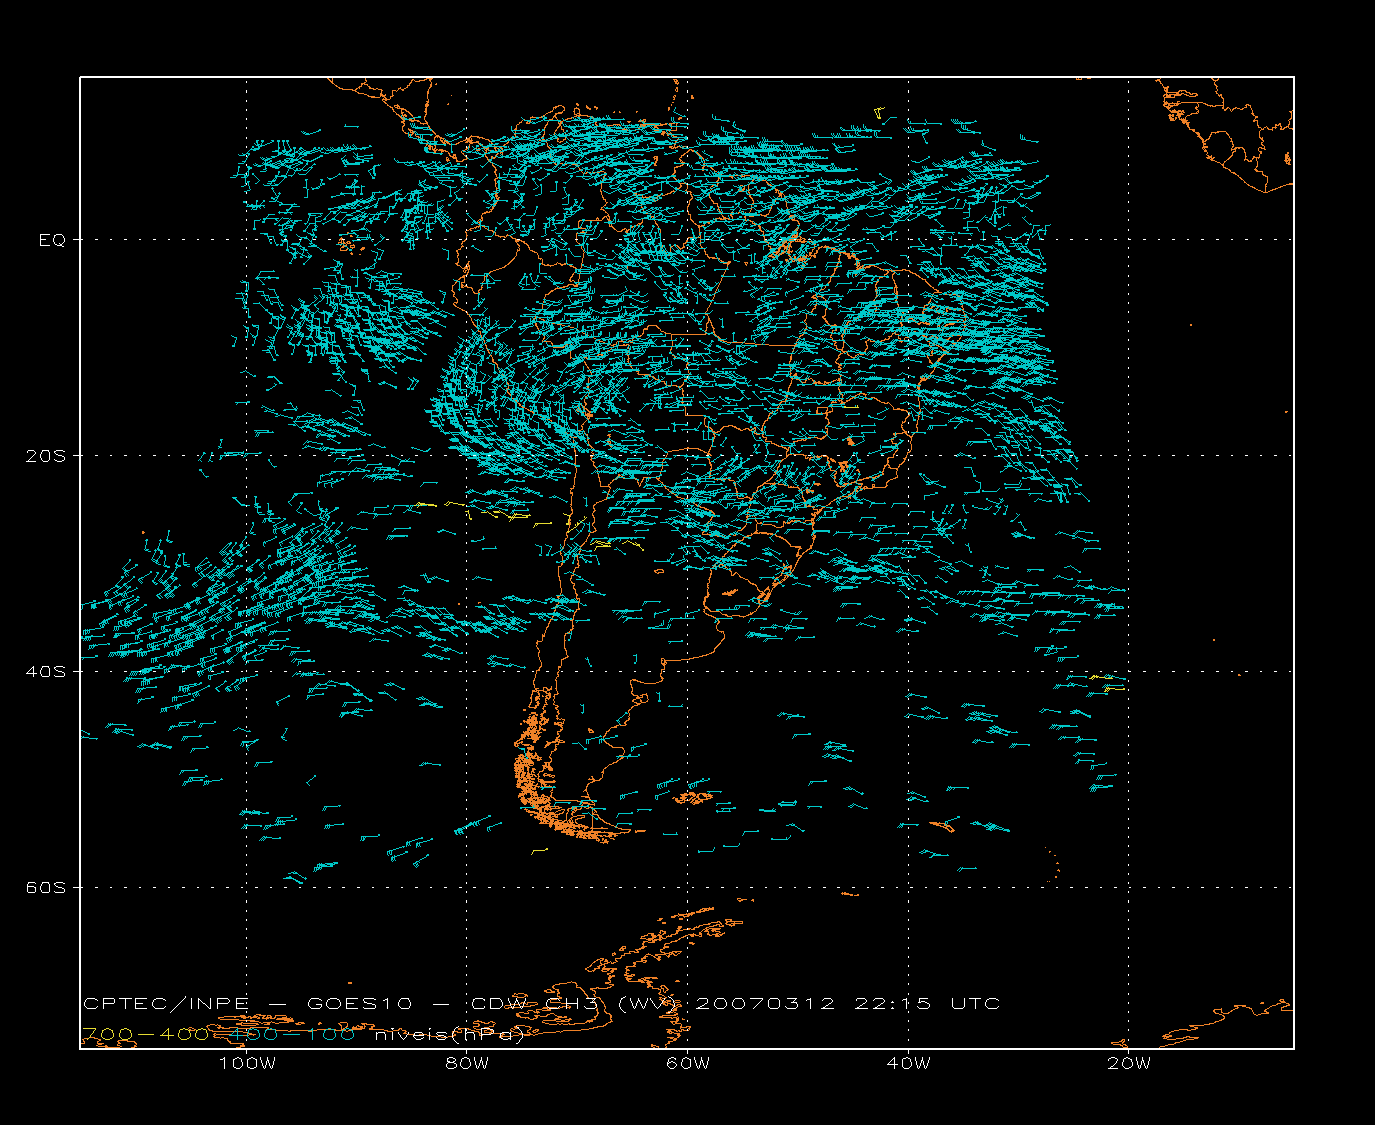1375x1125 pixels.
Task: Click the GOES10 satellite name in caption
Action: [x=359, y=1003]
